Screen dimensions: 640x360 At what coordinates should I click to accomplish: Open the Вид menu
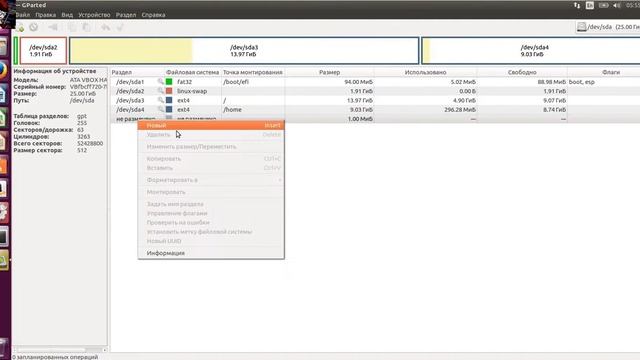coord(67,15)
